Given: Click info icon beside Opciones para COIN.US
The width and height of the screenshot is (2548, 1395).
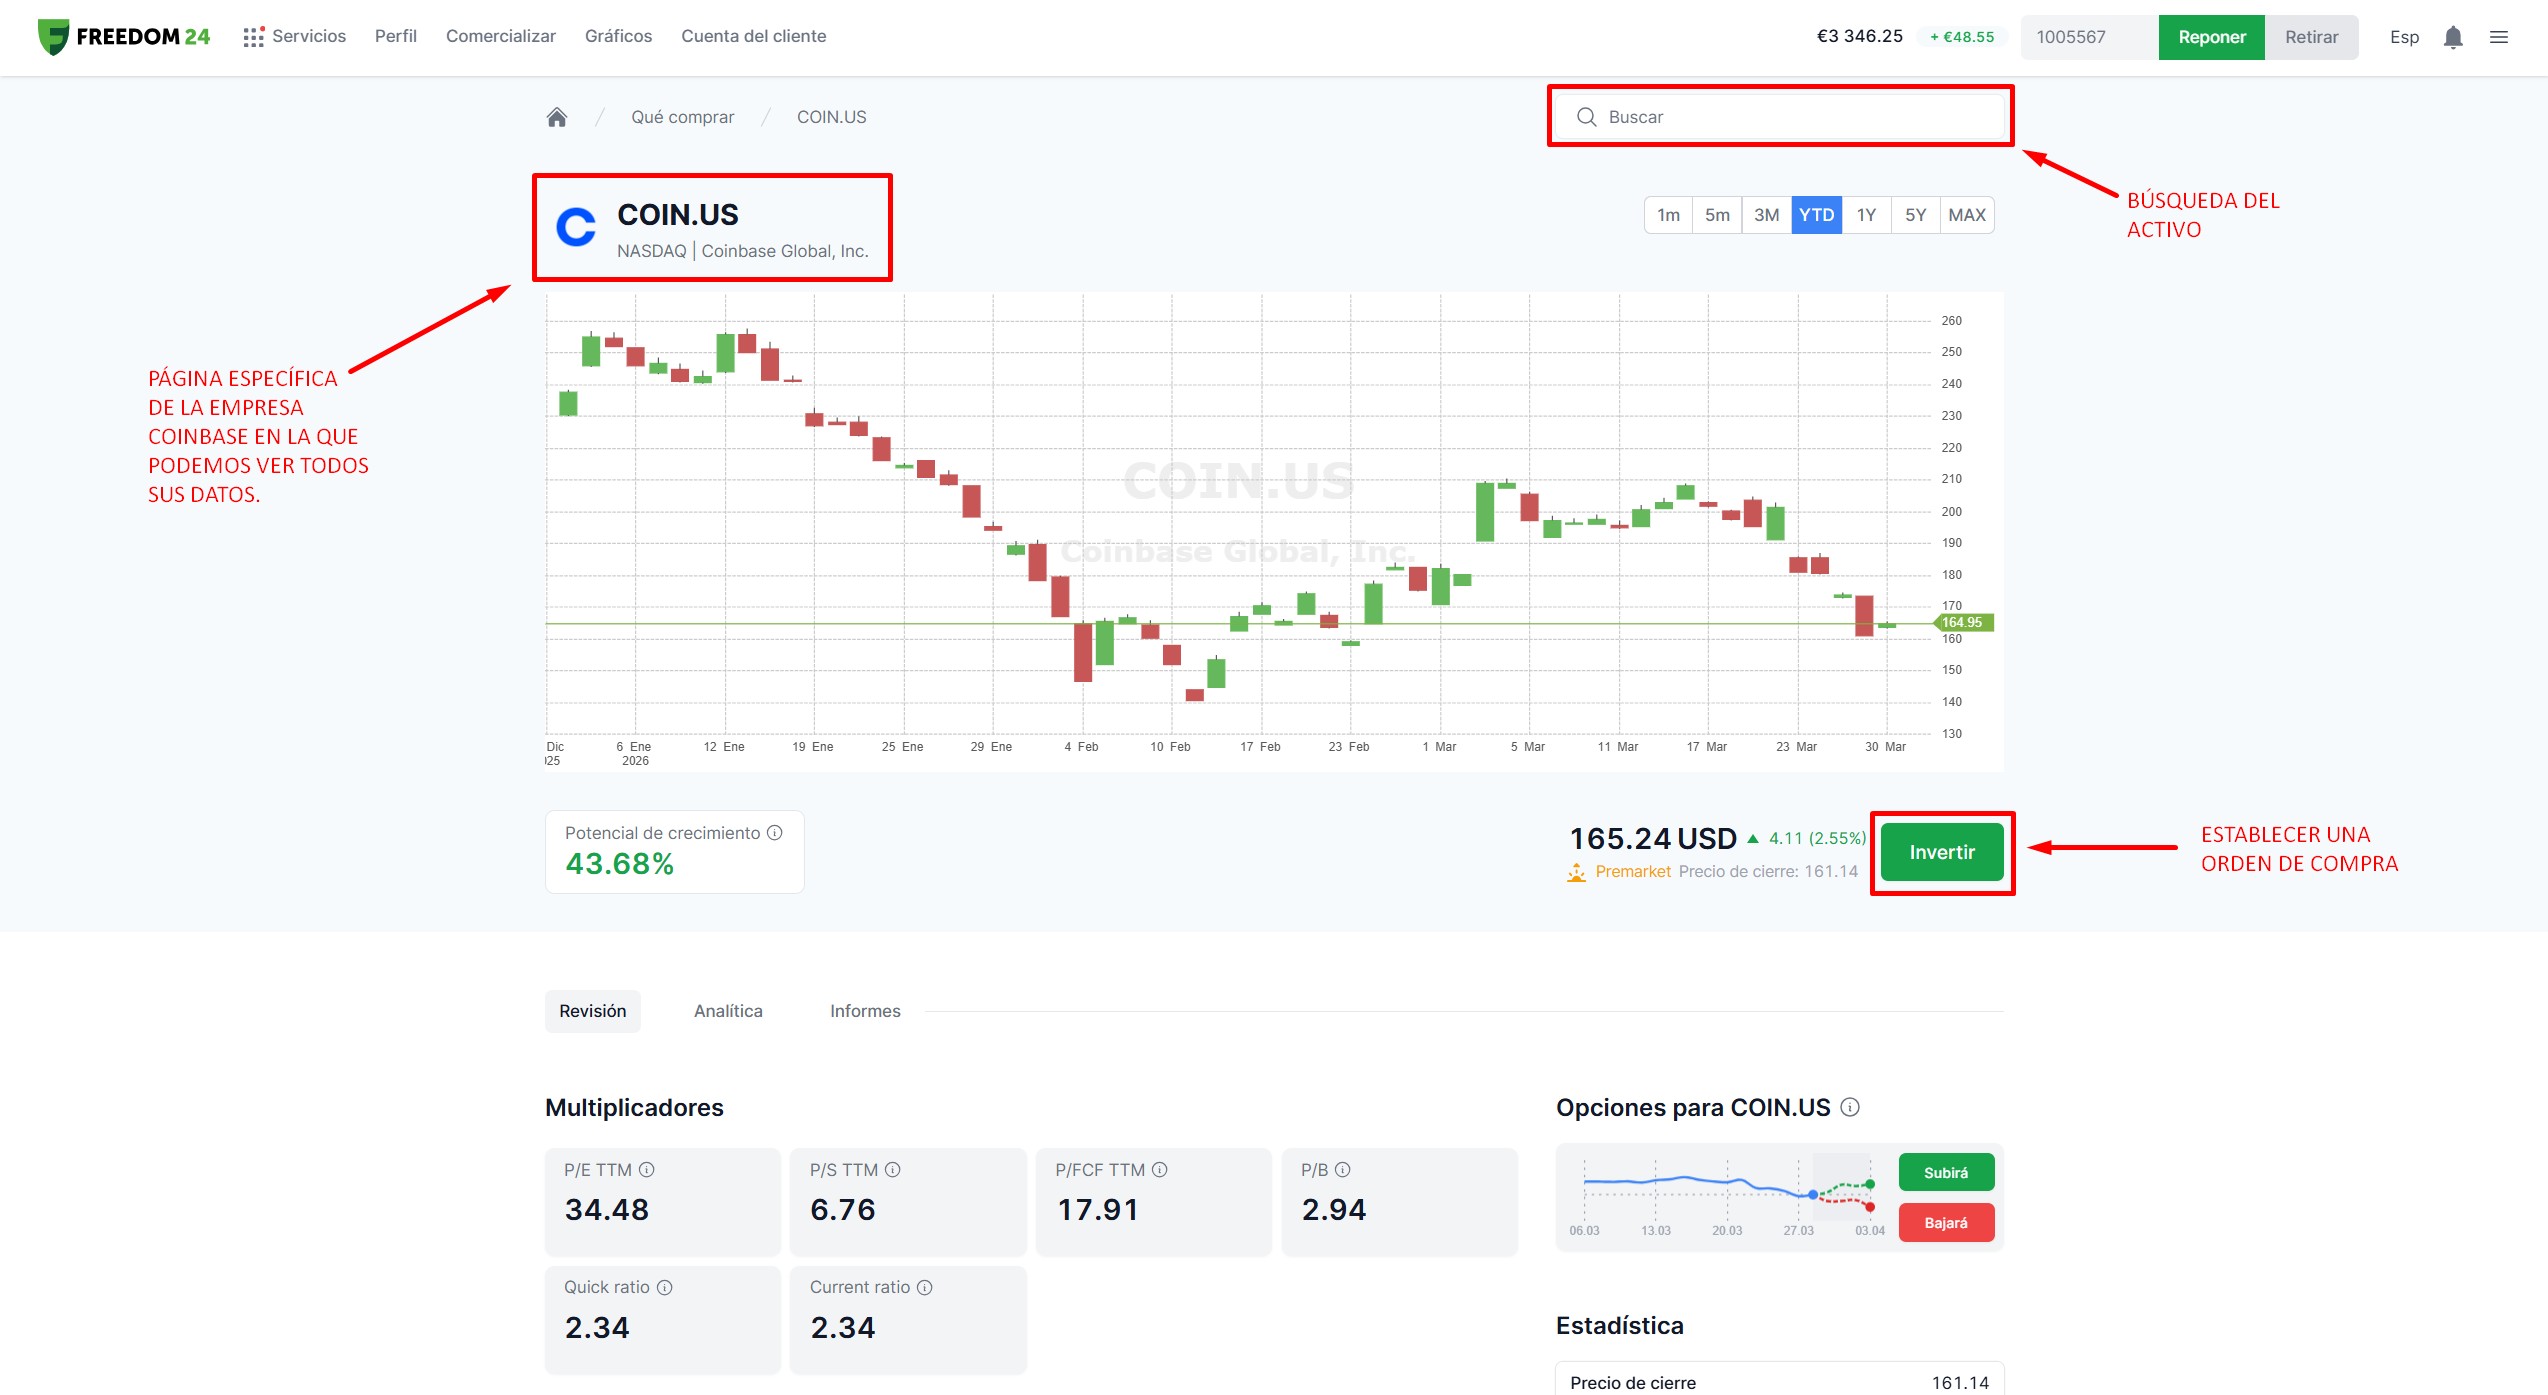Looking at the screenshot, I should coord(1850,1107).
